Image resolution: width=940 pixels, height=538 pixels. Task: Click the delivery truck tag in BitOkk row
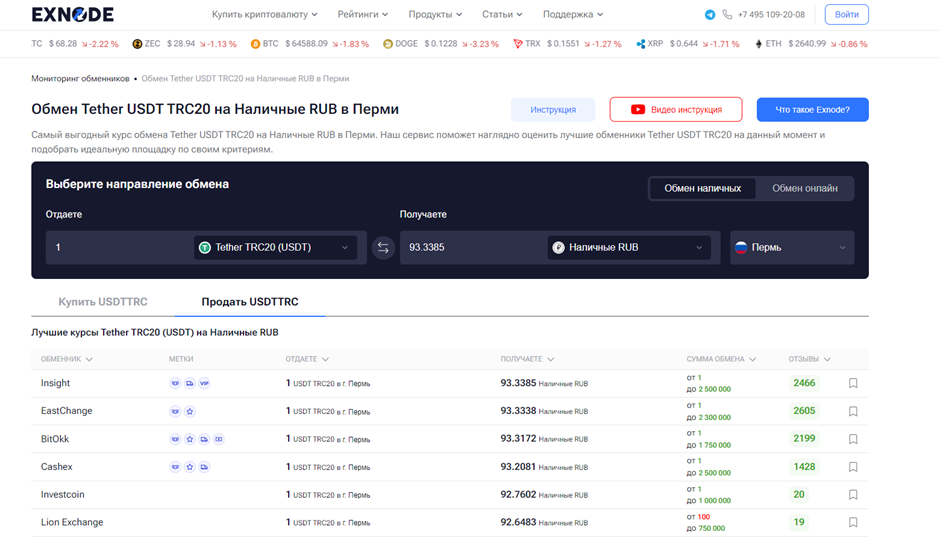(x=204, y=439)
